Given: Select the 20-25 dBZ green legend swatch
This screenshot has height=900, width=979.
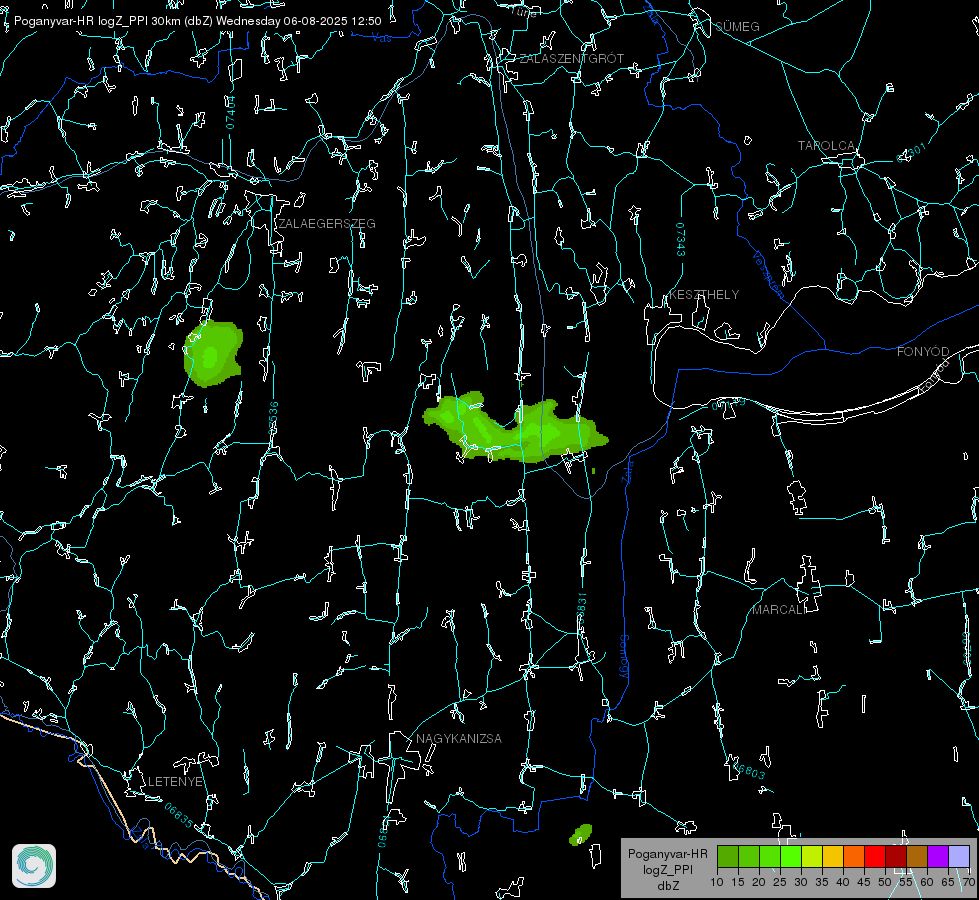Looking at the screenshot, I should click(x=770, y=856).
